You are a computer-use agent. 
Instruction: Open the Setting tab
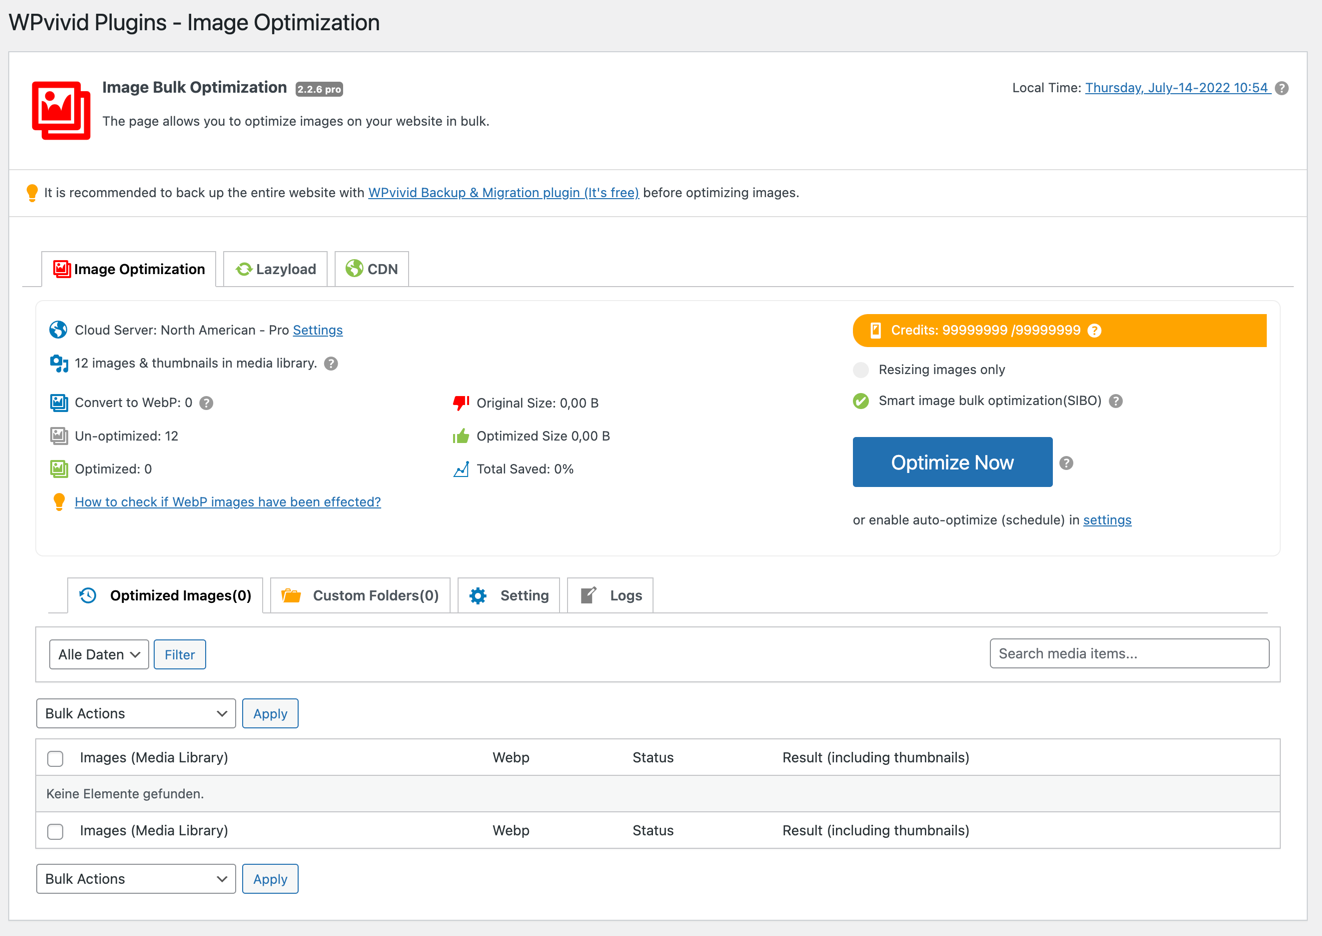[x=509, y=595]
